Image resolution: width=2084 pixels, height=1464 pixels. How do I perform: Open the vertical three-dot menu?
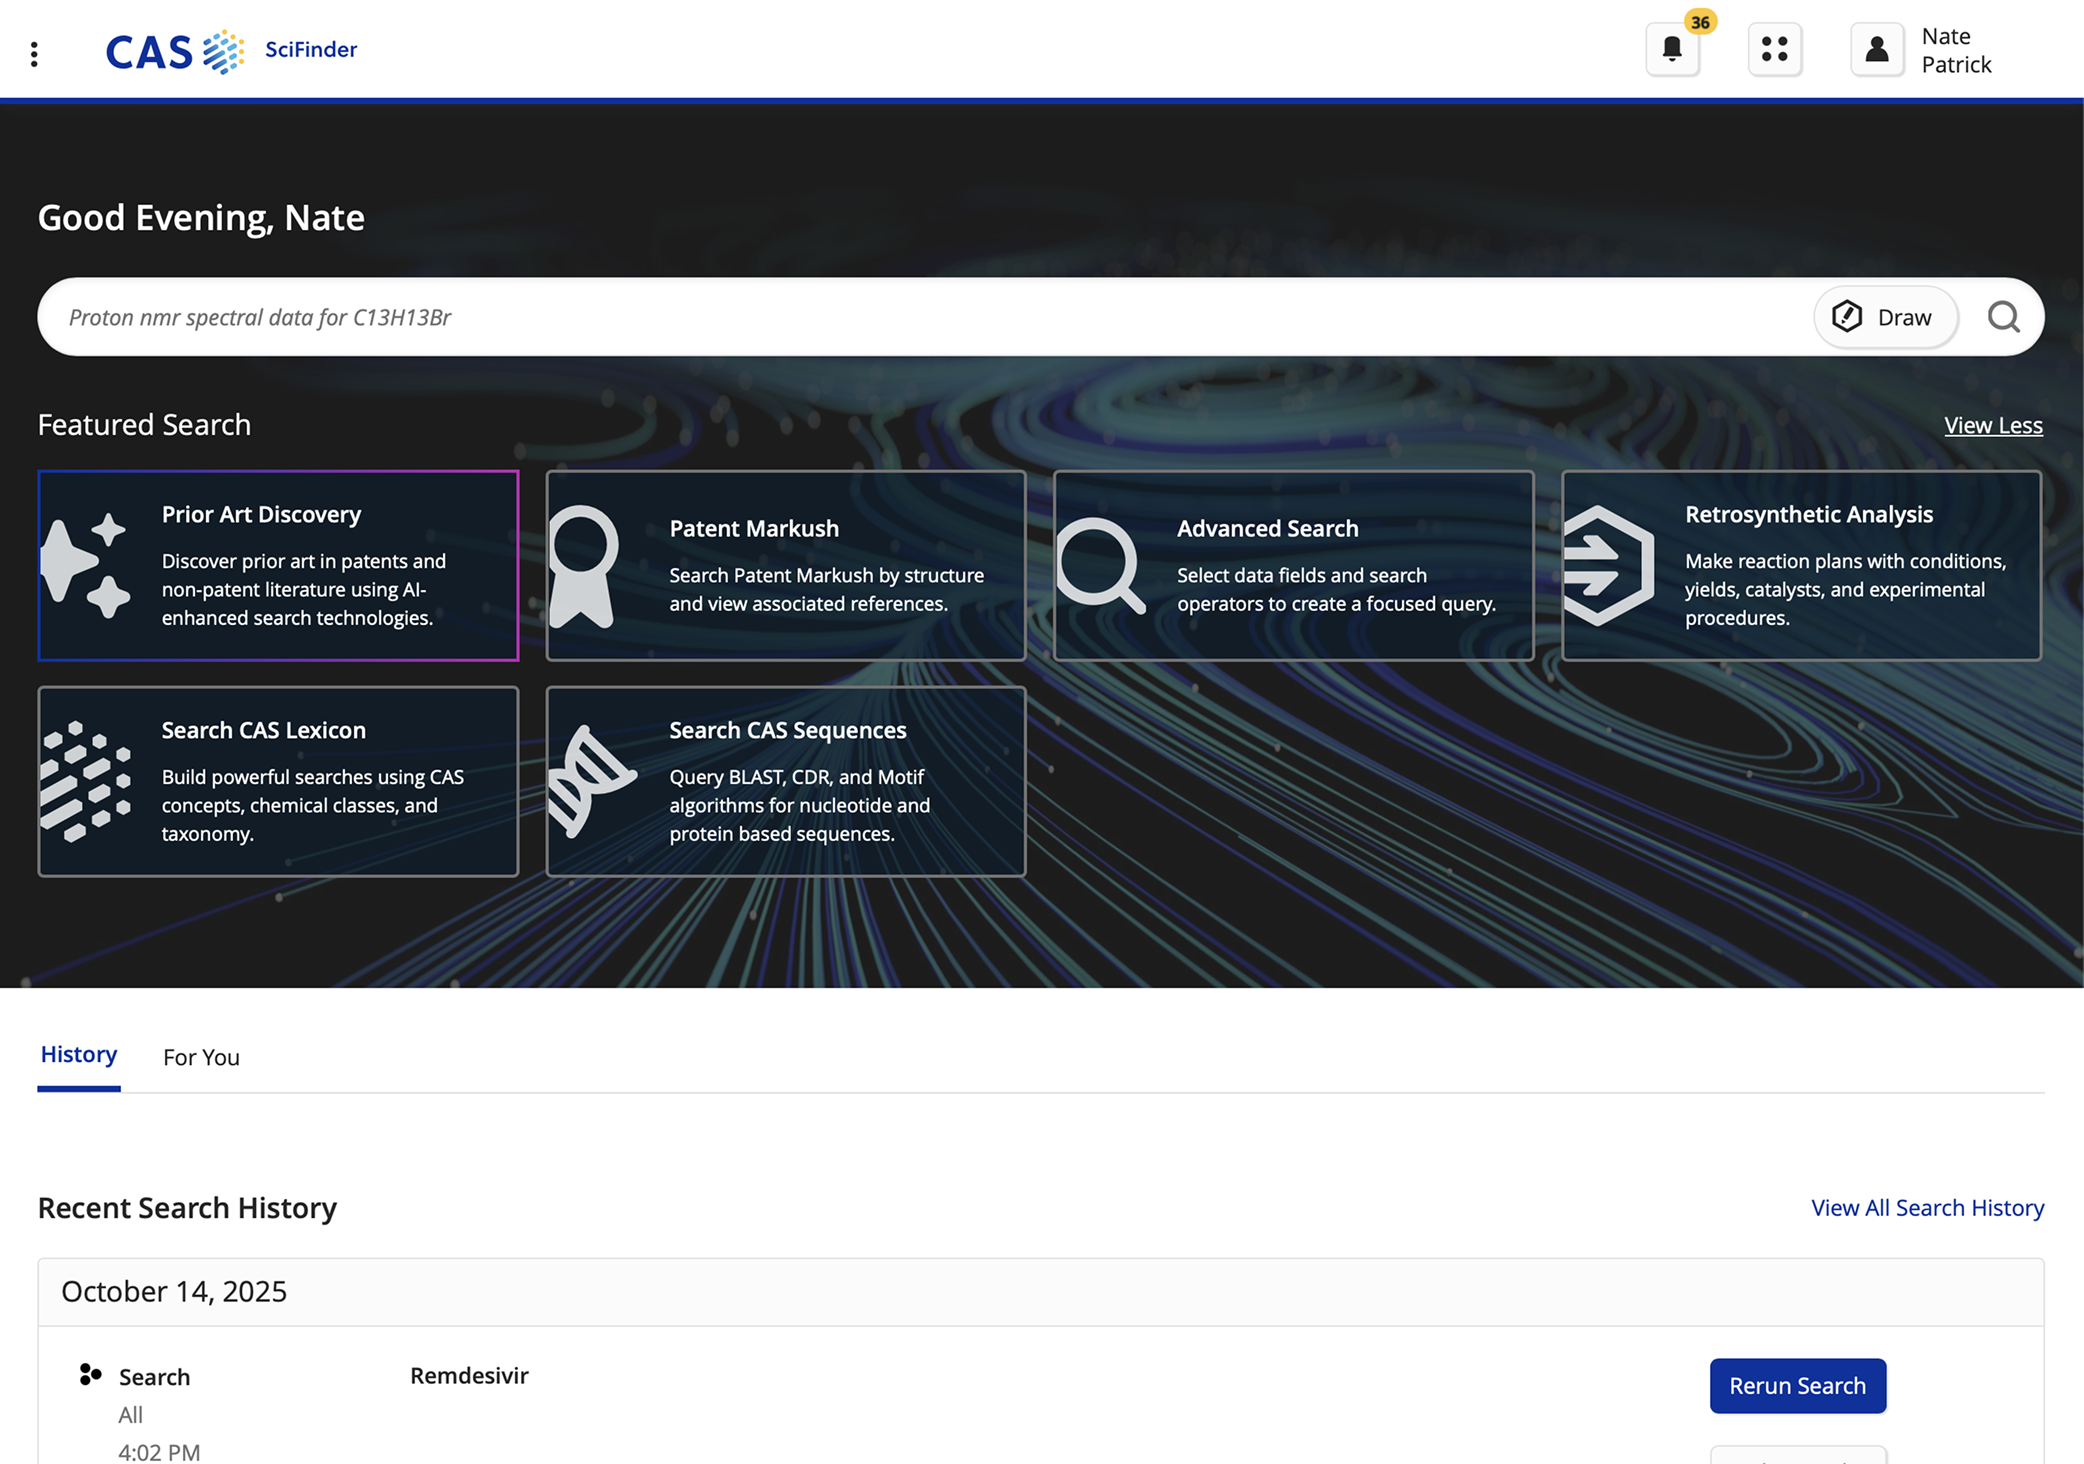(35, 52)
